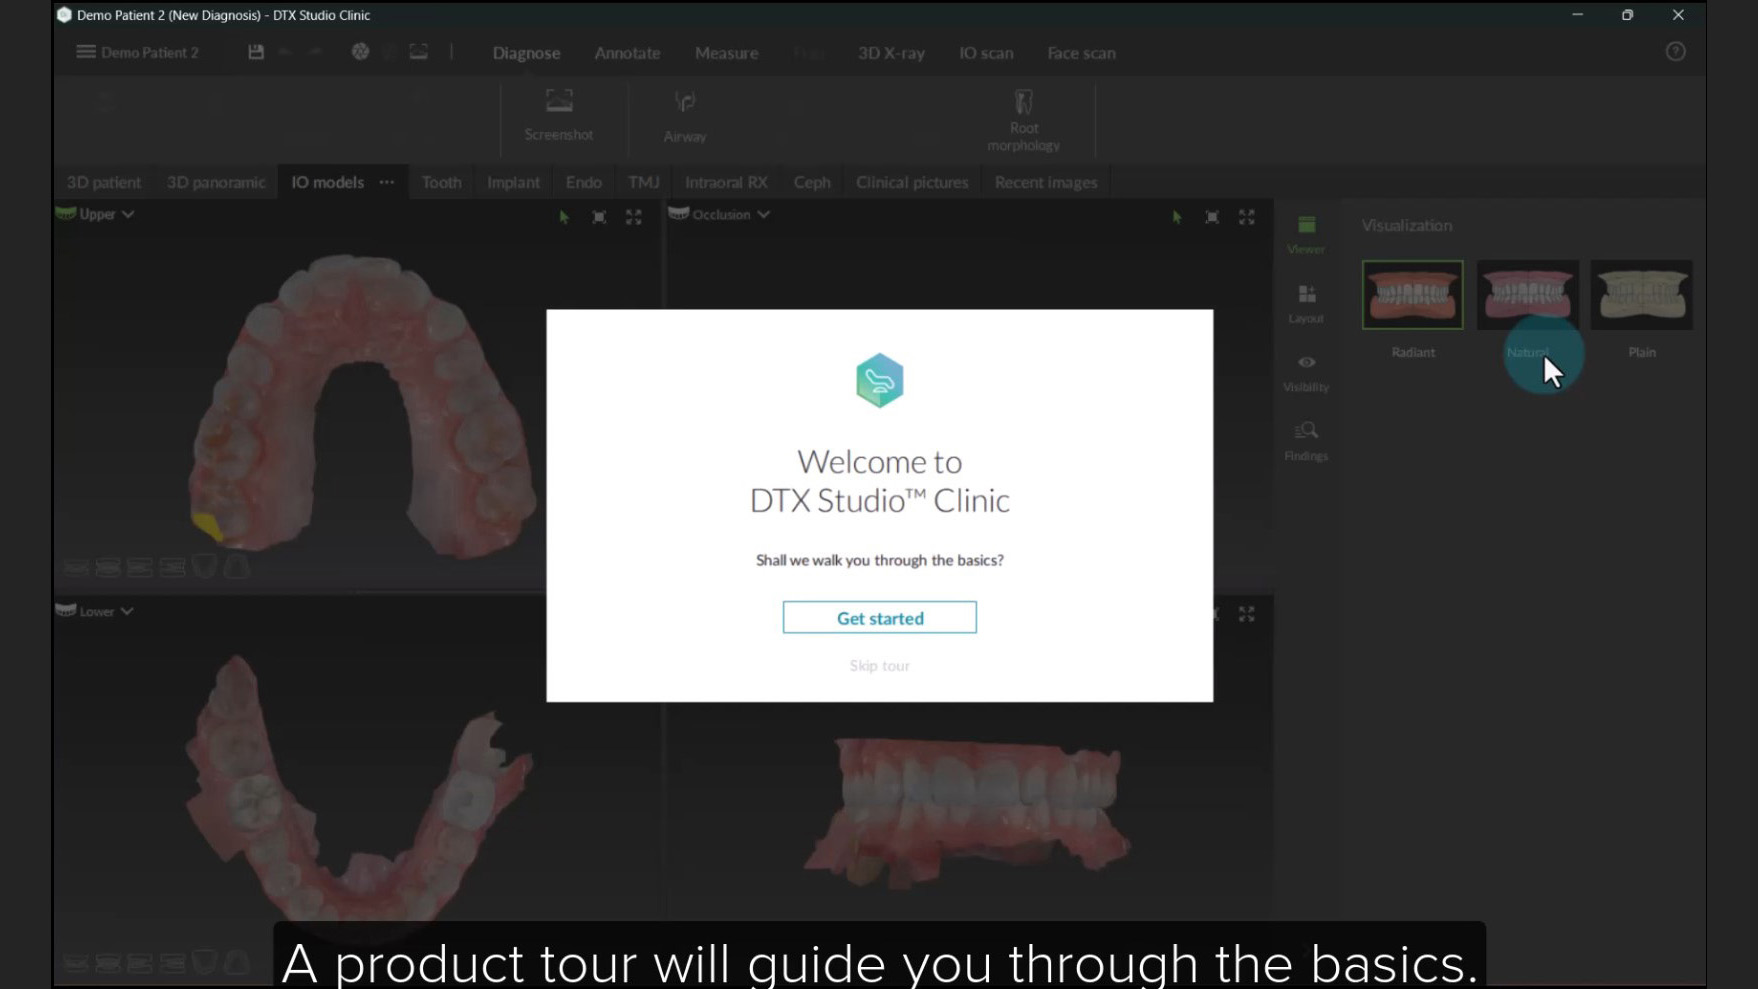The width and height of the screenshot is (1758, 989).
Task: Restore down the DTX Studio Clinic window
Action: tap(1627, 15)
